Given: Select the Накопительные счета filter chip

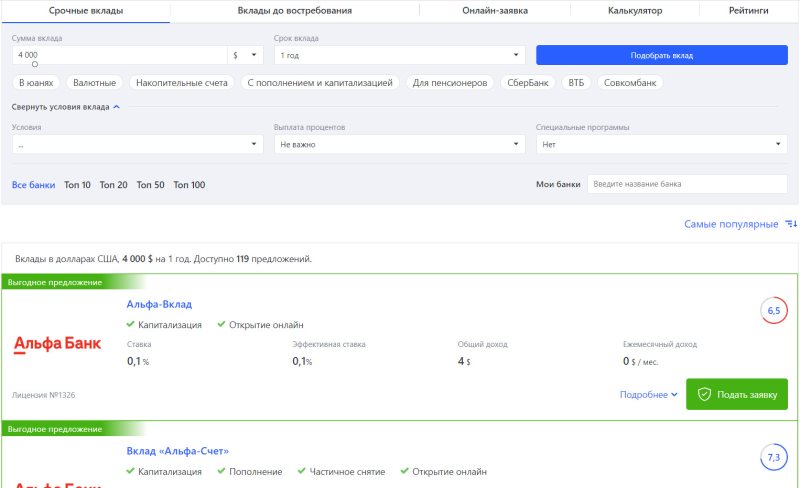Looking at the screenshot, I should tap(182, 83).
